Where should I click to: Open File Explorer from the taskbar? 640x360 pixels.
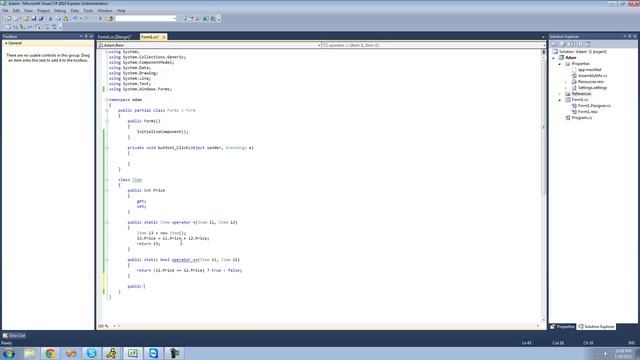[x=29, y=353]
